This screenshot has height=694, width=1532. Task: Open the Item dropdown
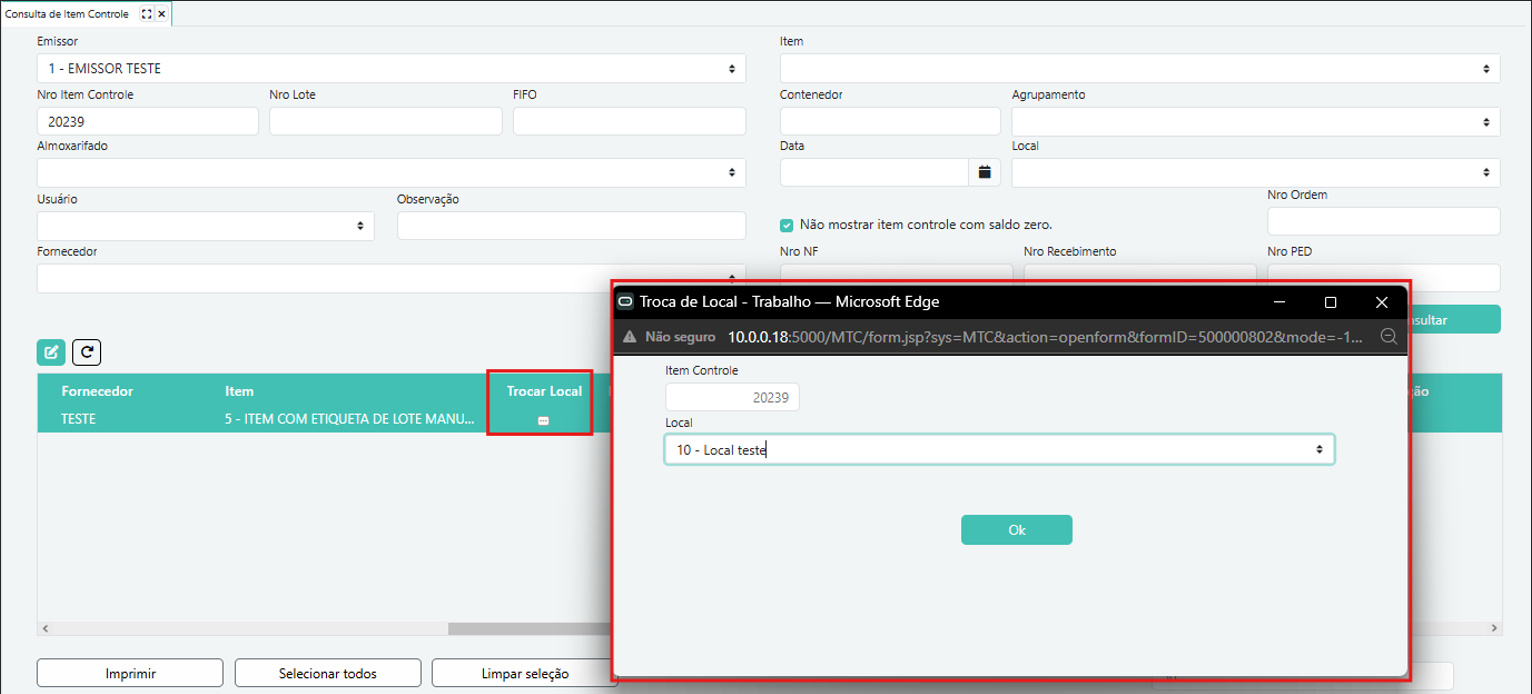(x=1140, y=69)
